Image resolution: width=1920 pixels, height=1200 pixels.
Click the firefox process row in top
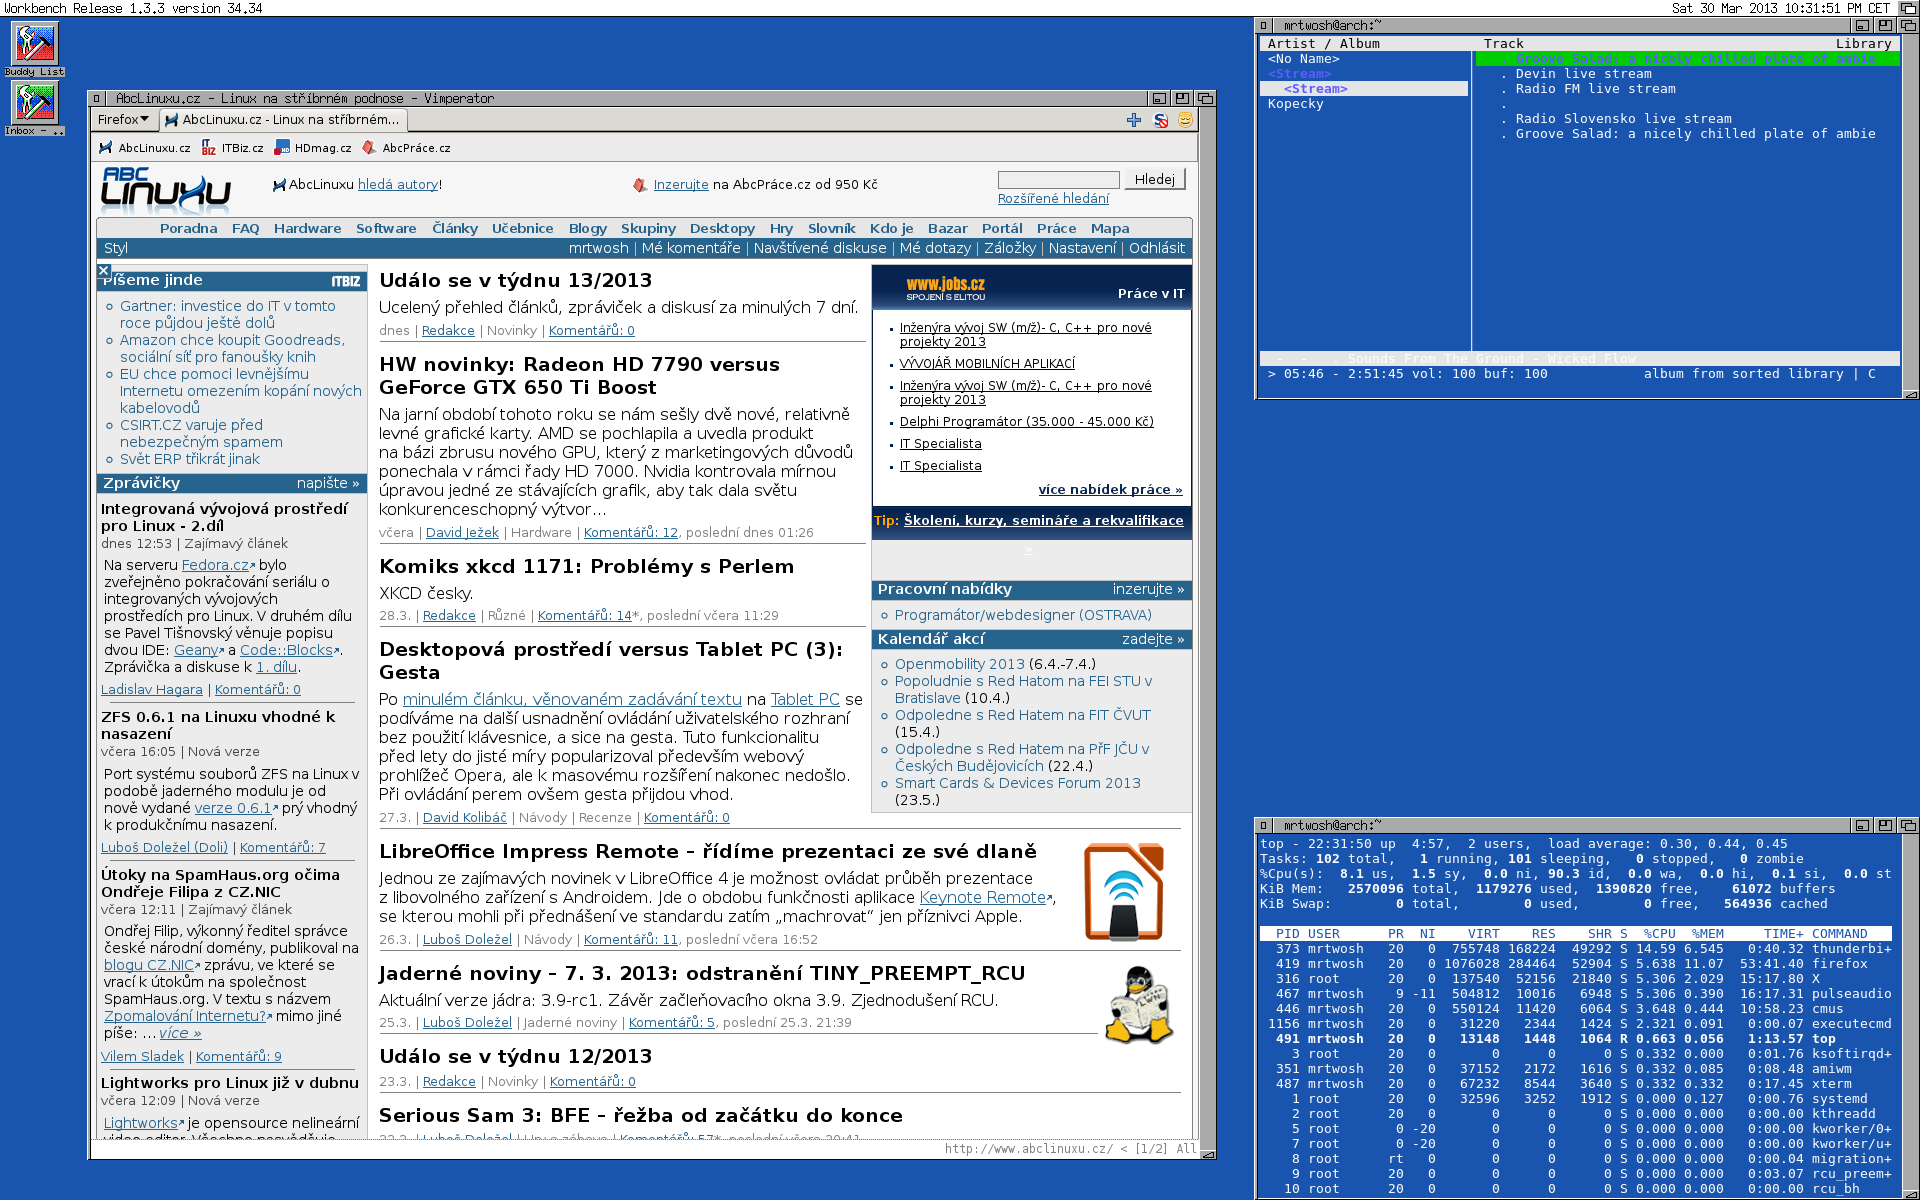coord(1575,964)
